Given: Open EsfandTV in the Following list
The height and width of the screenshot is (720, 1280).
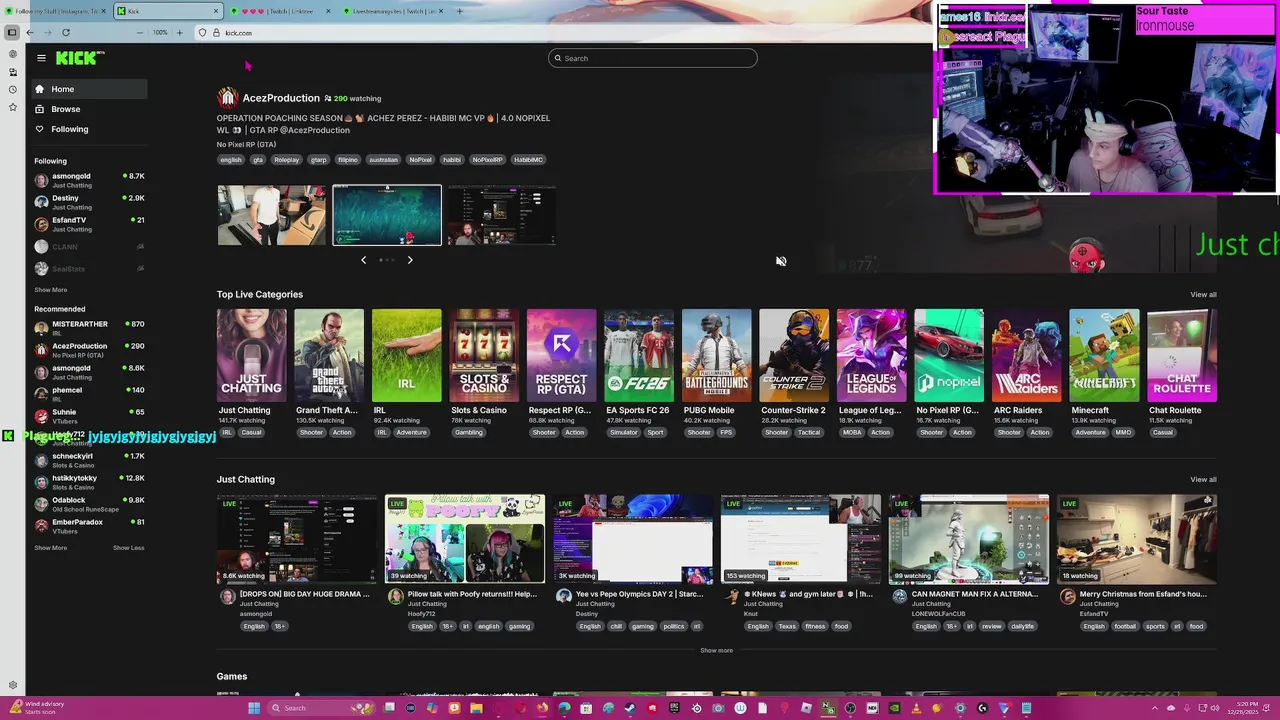Looking at the screenshot, I should (x=89, y=224).
